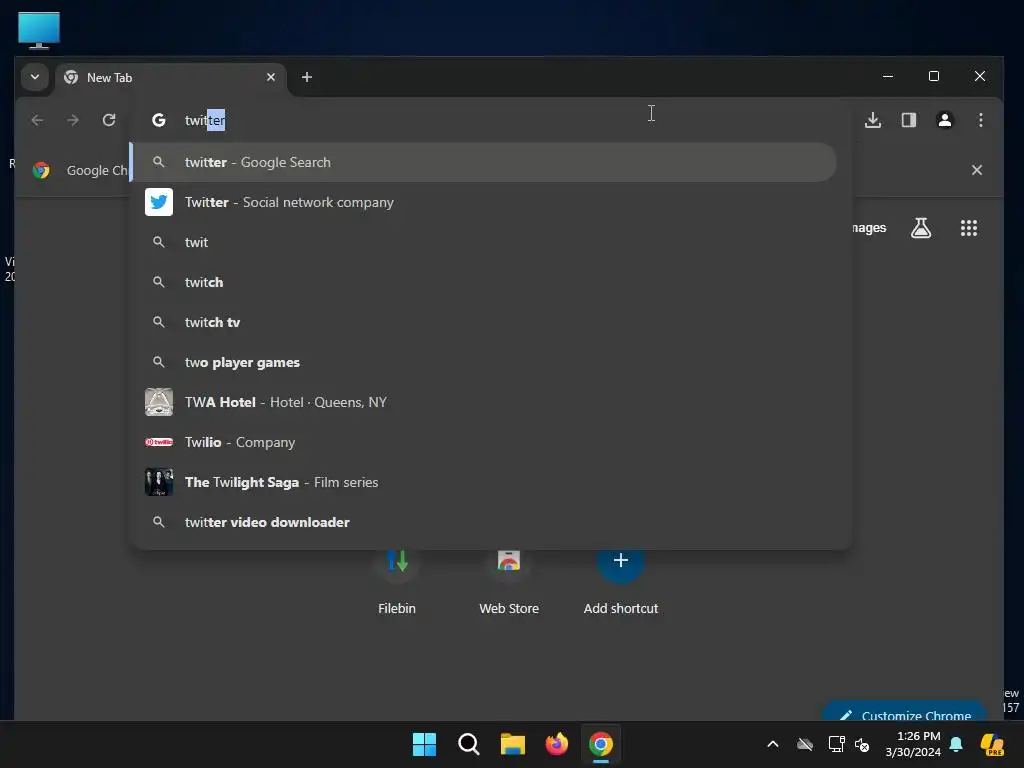Open the Filebin shortcut
This screenshot has width=1024, height=768.
(x=397, y=583)
